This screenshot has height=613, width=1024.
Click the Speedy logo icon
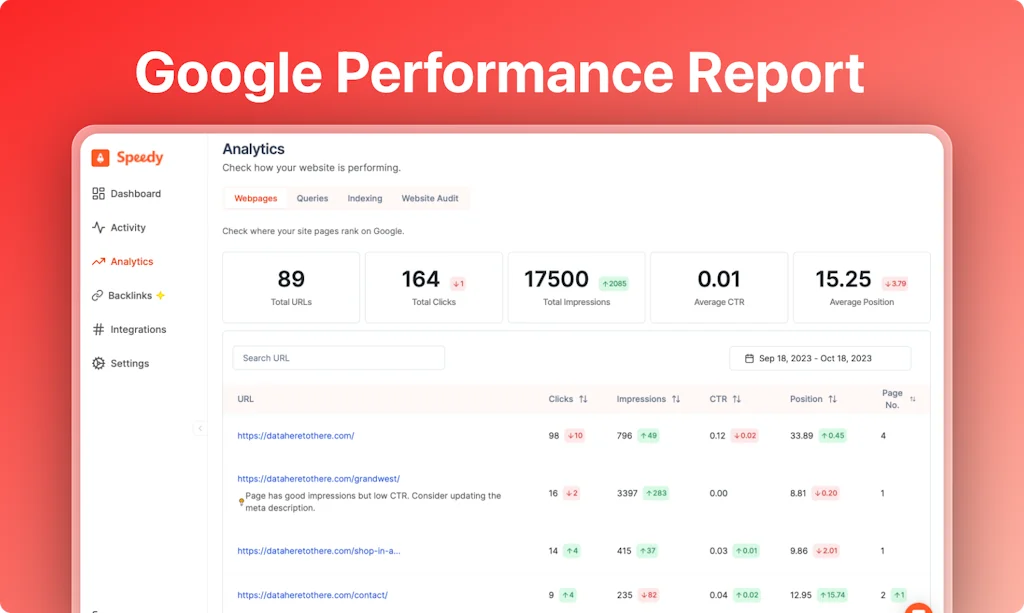point(100,157)
